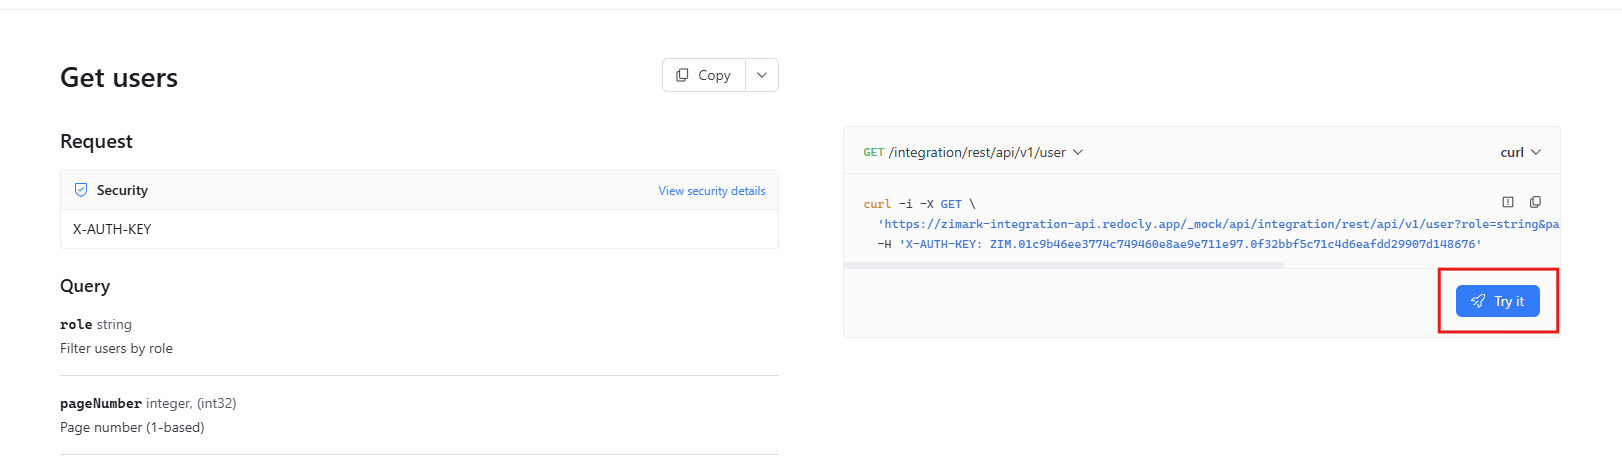Click the 'Filter users by role' description
Screen dimensions: 1622x465
[116, 349]
